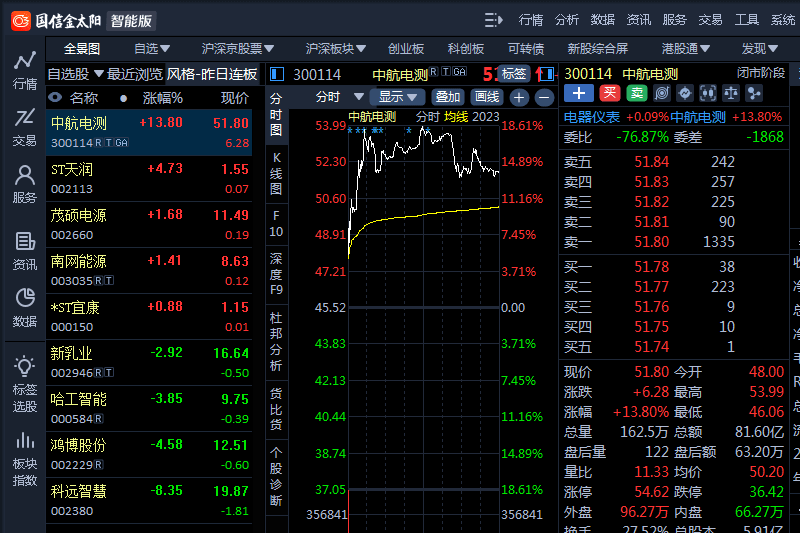This screenshot has width=800, height=533.
Task: Open the 交易 trading sidebar section
Action: point(24,128)
